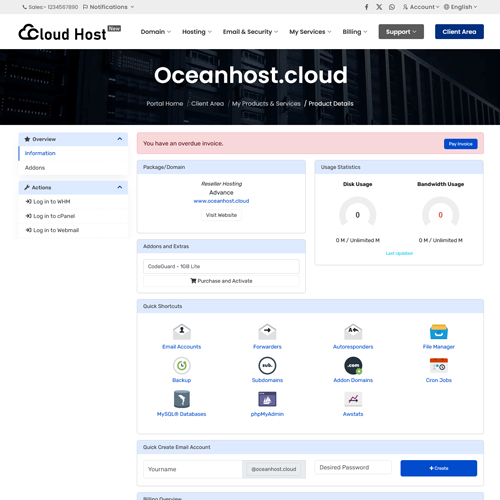Click the login arrow icon beside Log in to Webmail

(x=29, y=230)
